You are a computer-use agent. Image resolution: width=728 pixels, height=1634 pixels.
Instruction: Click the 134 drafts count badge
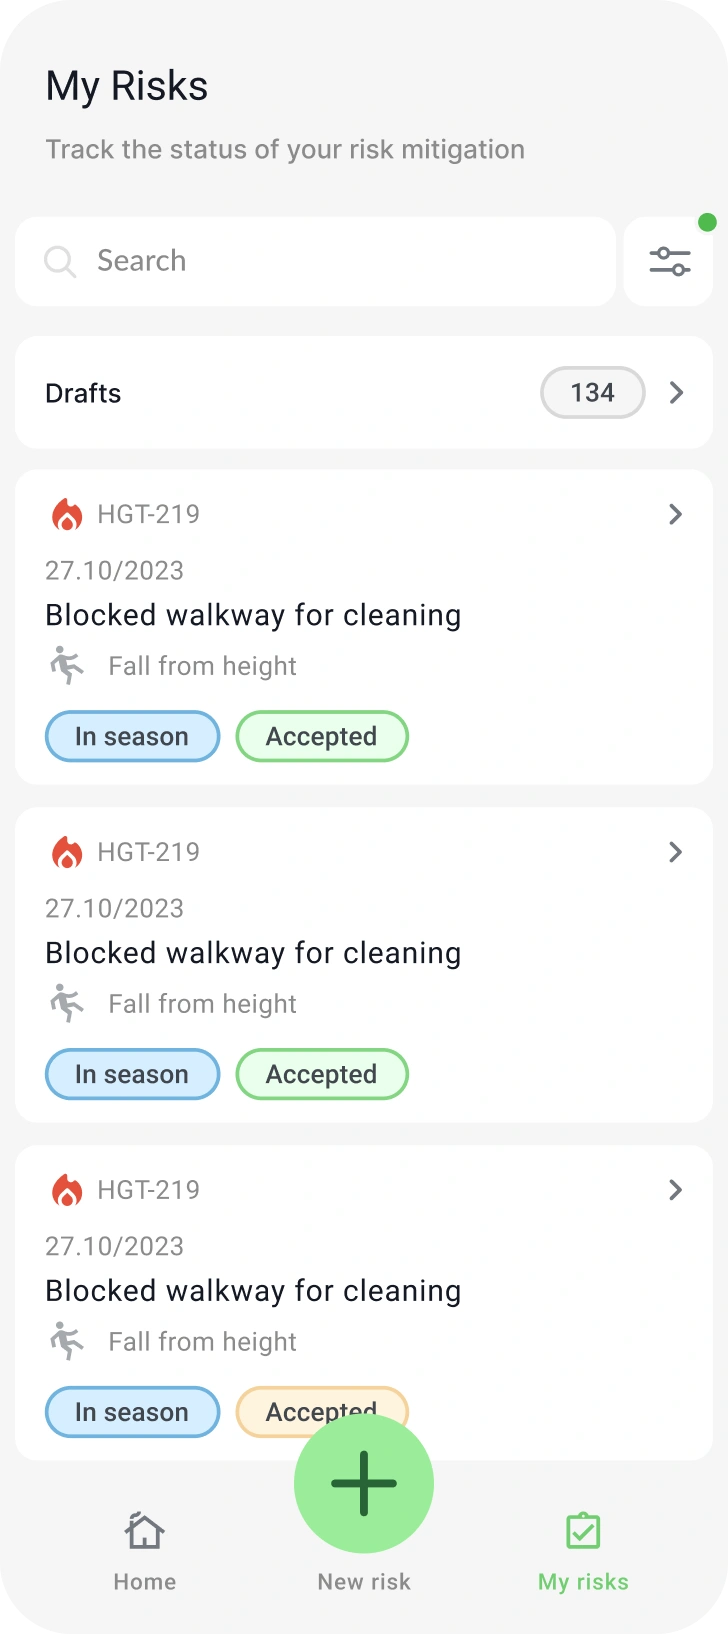tap(593, 393)
